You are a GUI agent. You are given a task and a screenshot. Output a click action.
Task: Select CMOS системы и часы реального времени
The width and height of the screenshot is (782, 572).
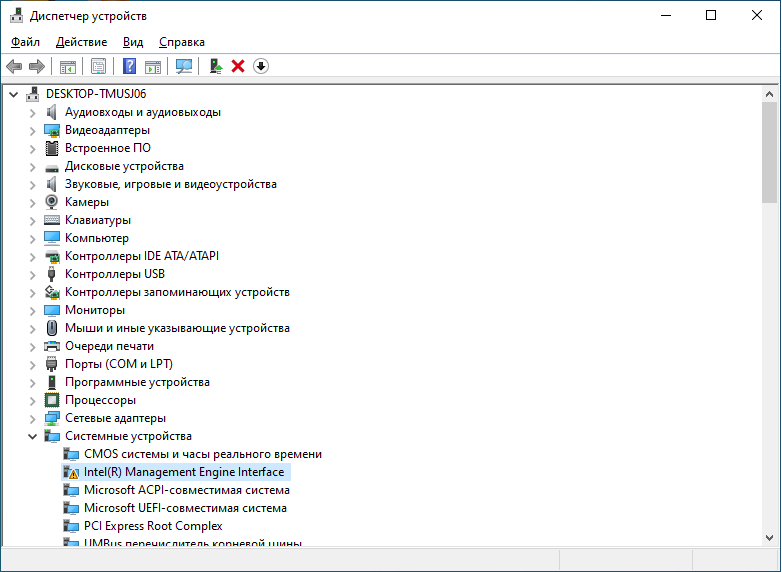pos(202,454)
